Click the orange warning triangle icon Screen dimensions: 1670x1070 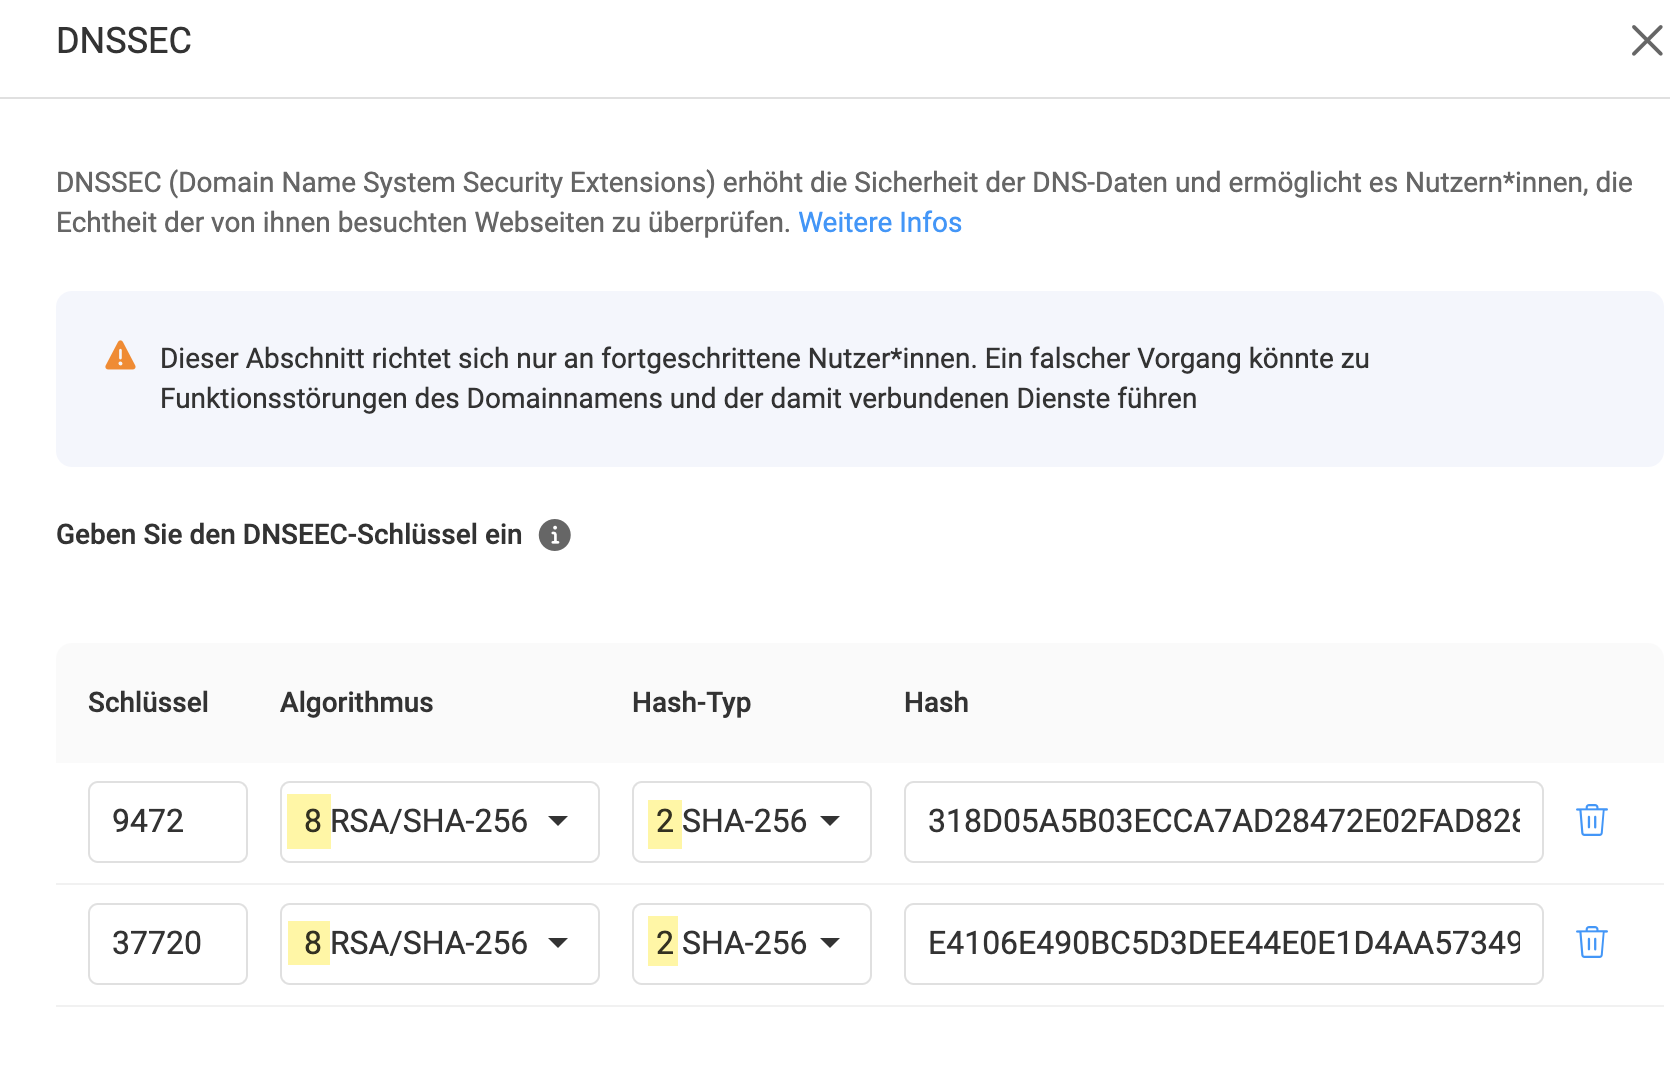120,356
